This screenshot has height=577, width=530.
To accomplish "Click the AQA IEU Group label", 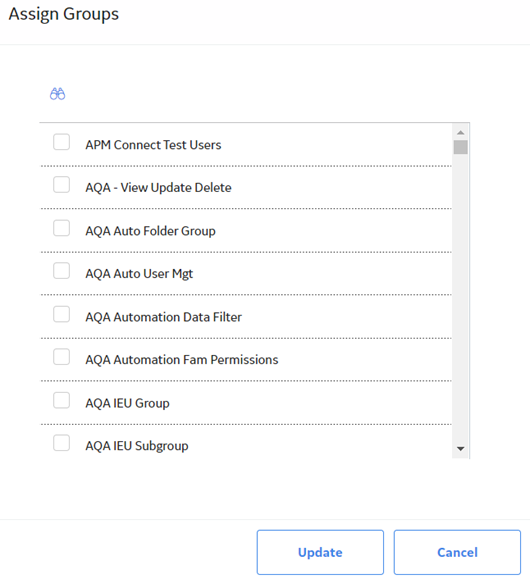I will coord(127,403).
